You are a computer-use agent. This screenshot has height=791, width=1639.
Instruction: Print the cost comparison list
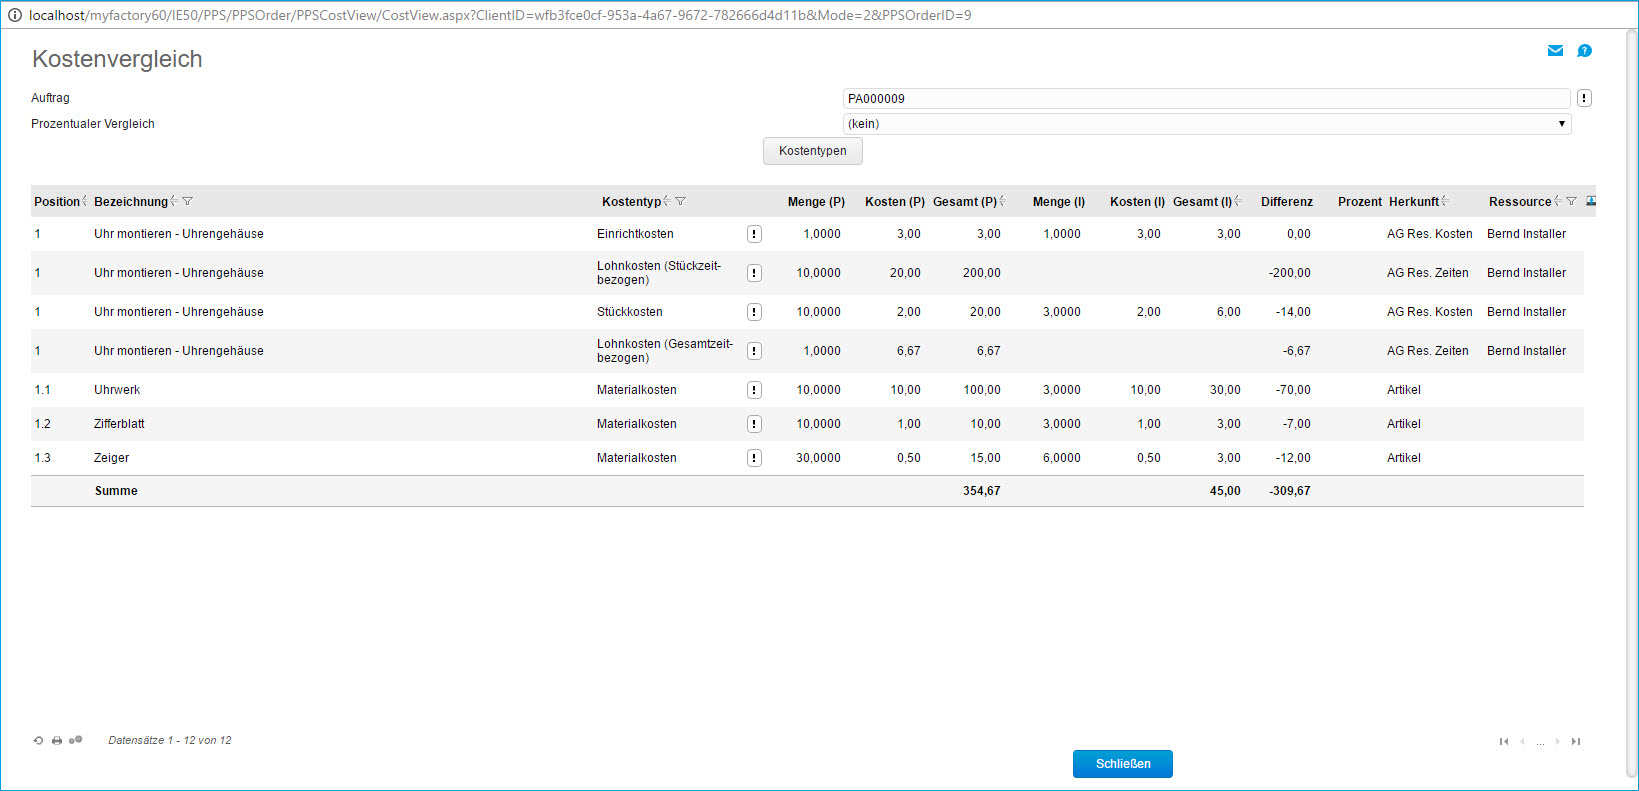pos(57,741)
